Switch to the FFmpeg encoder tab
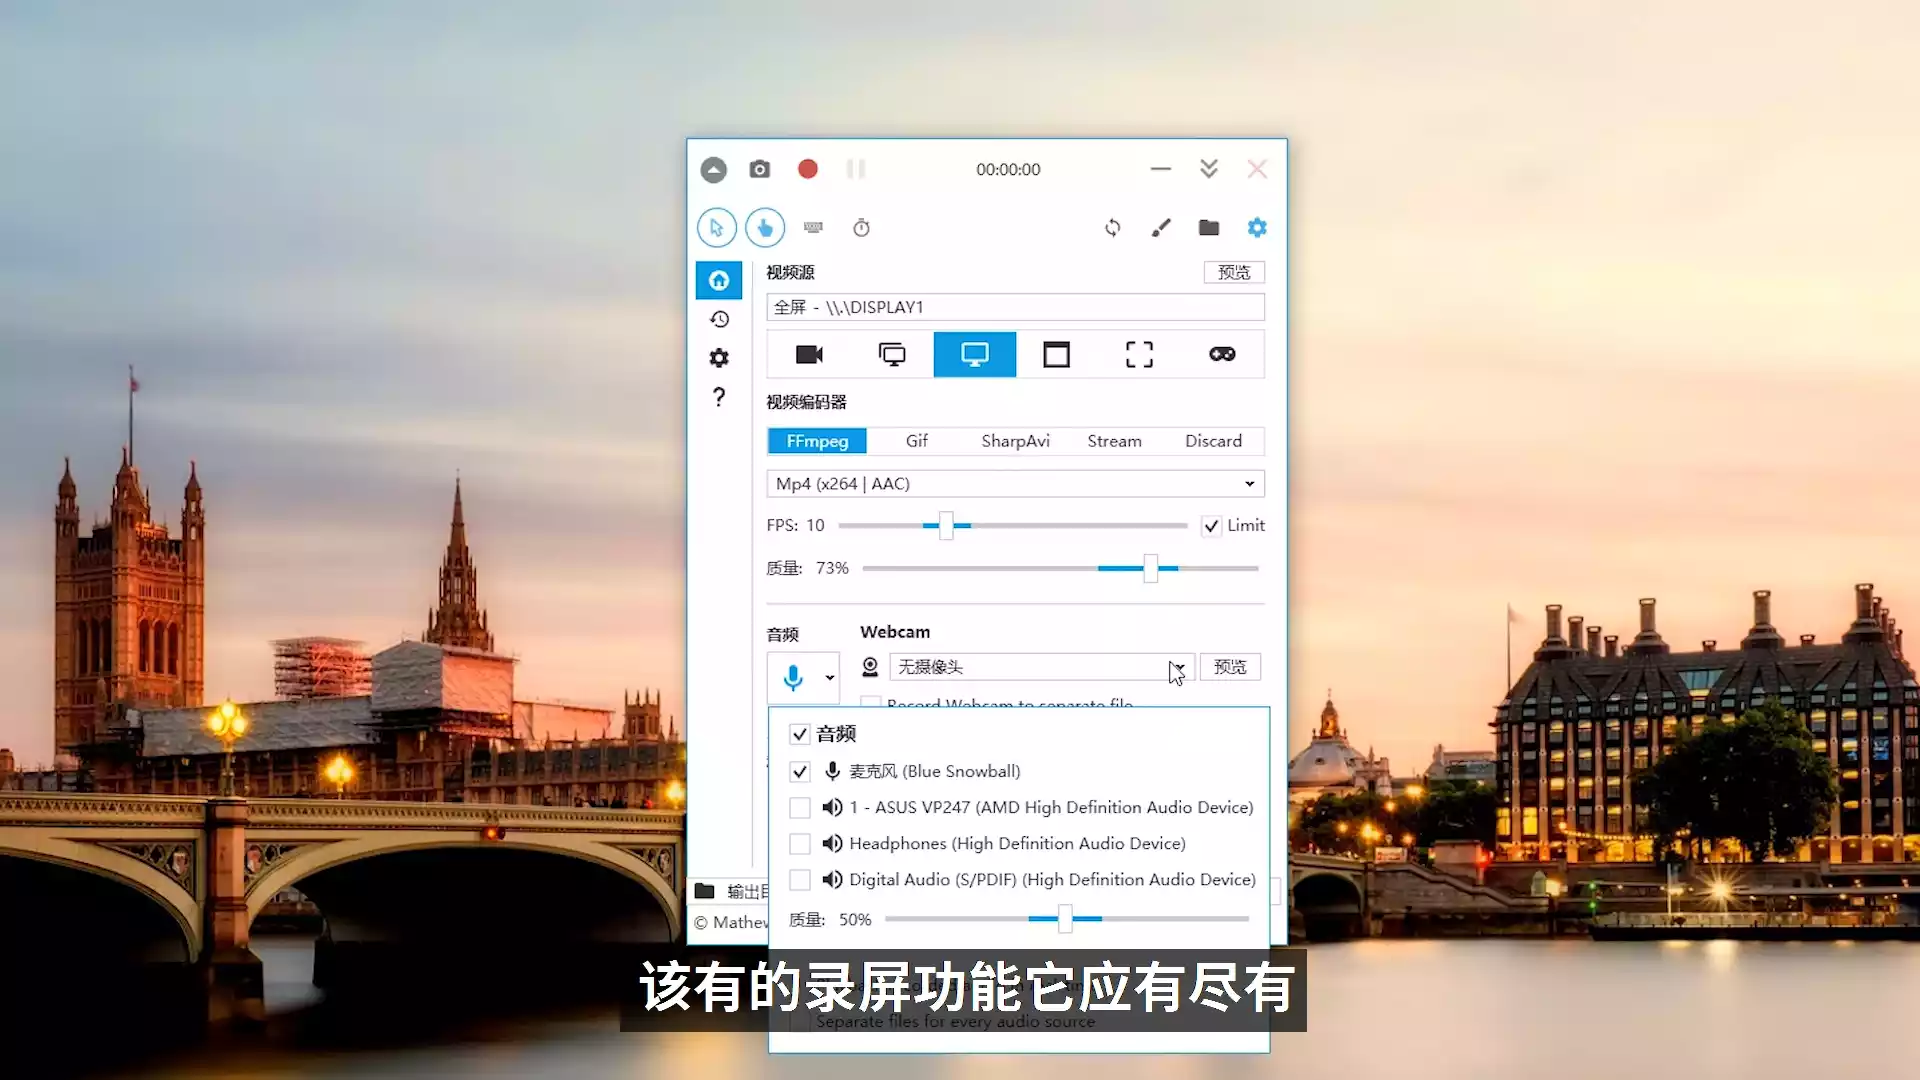Screen dimensions: 1920x1080 (817, 441)
